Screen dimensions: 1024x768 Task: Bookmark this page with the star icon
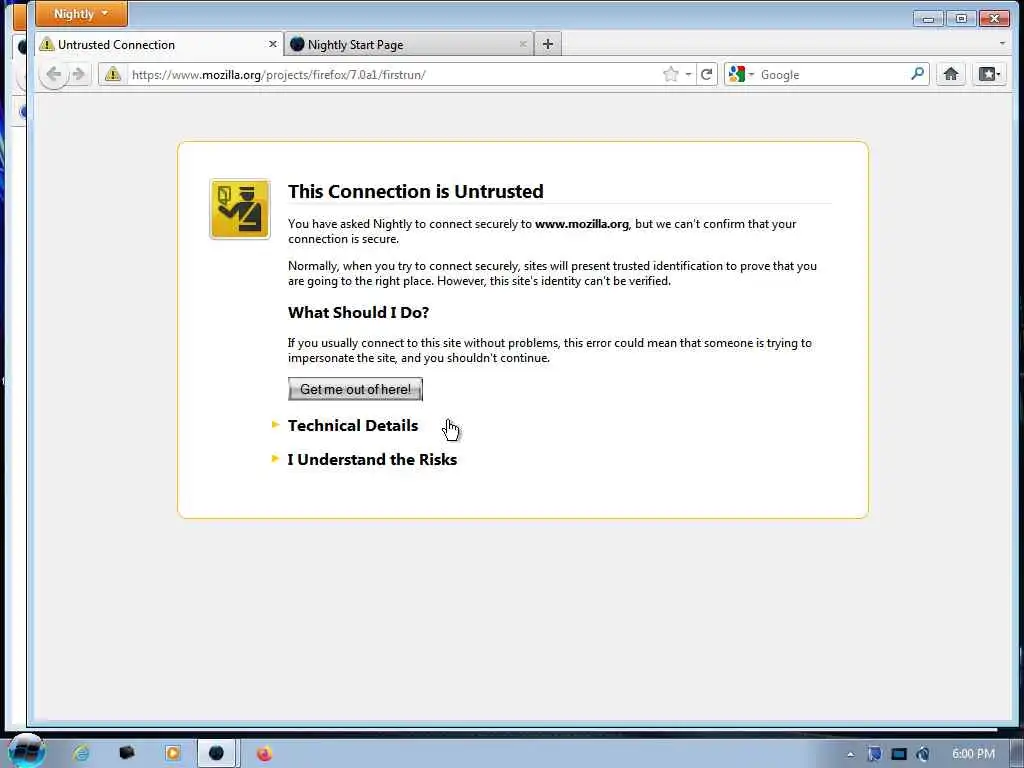pos(671,74)
